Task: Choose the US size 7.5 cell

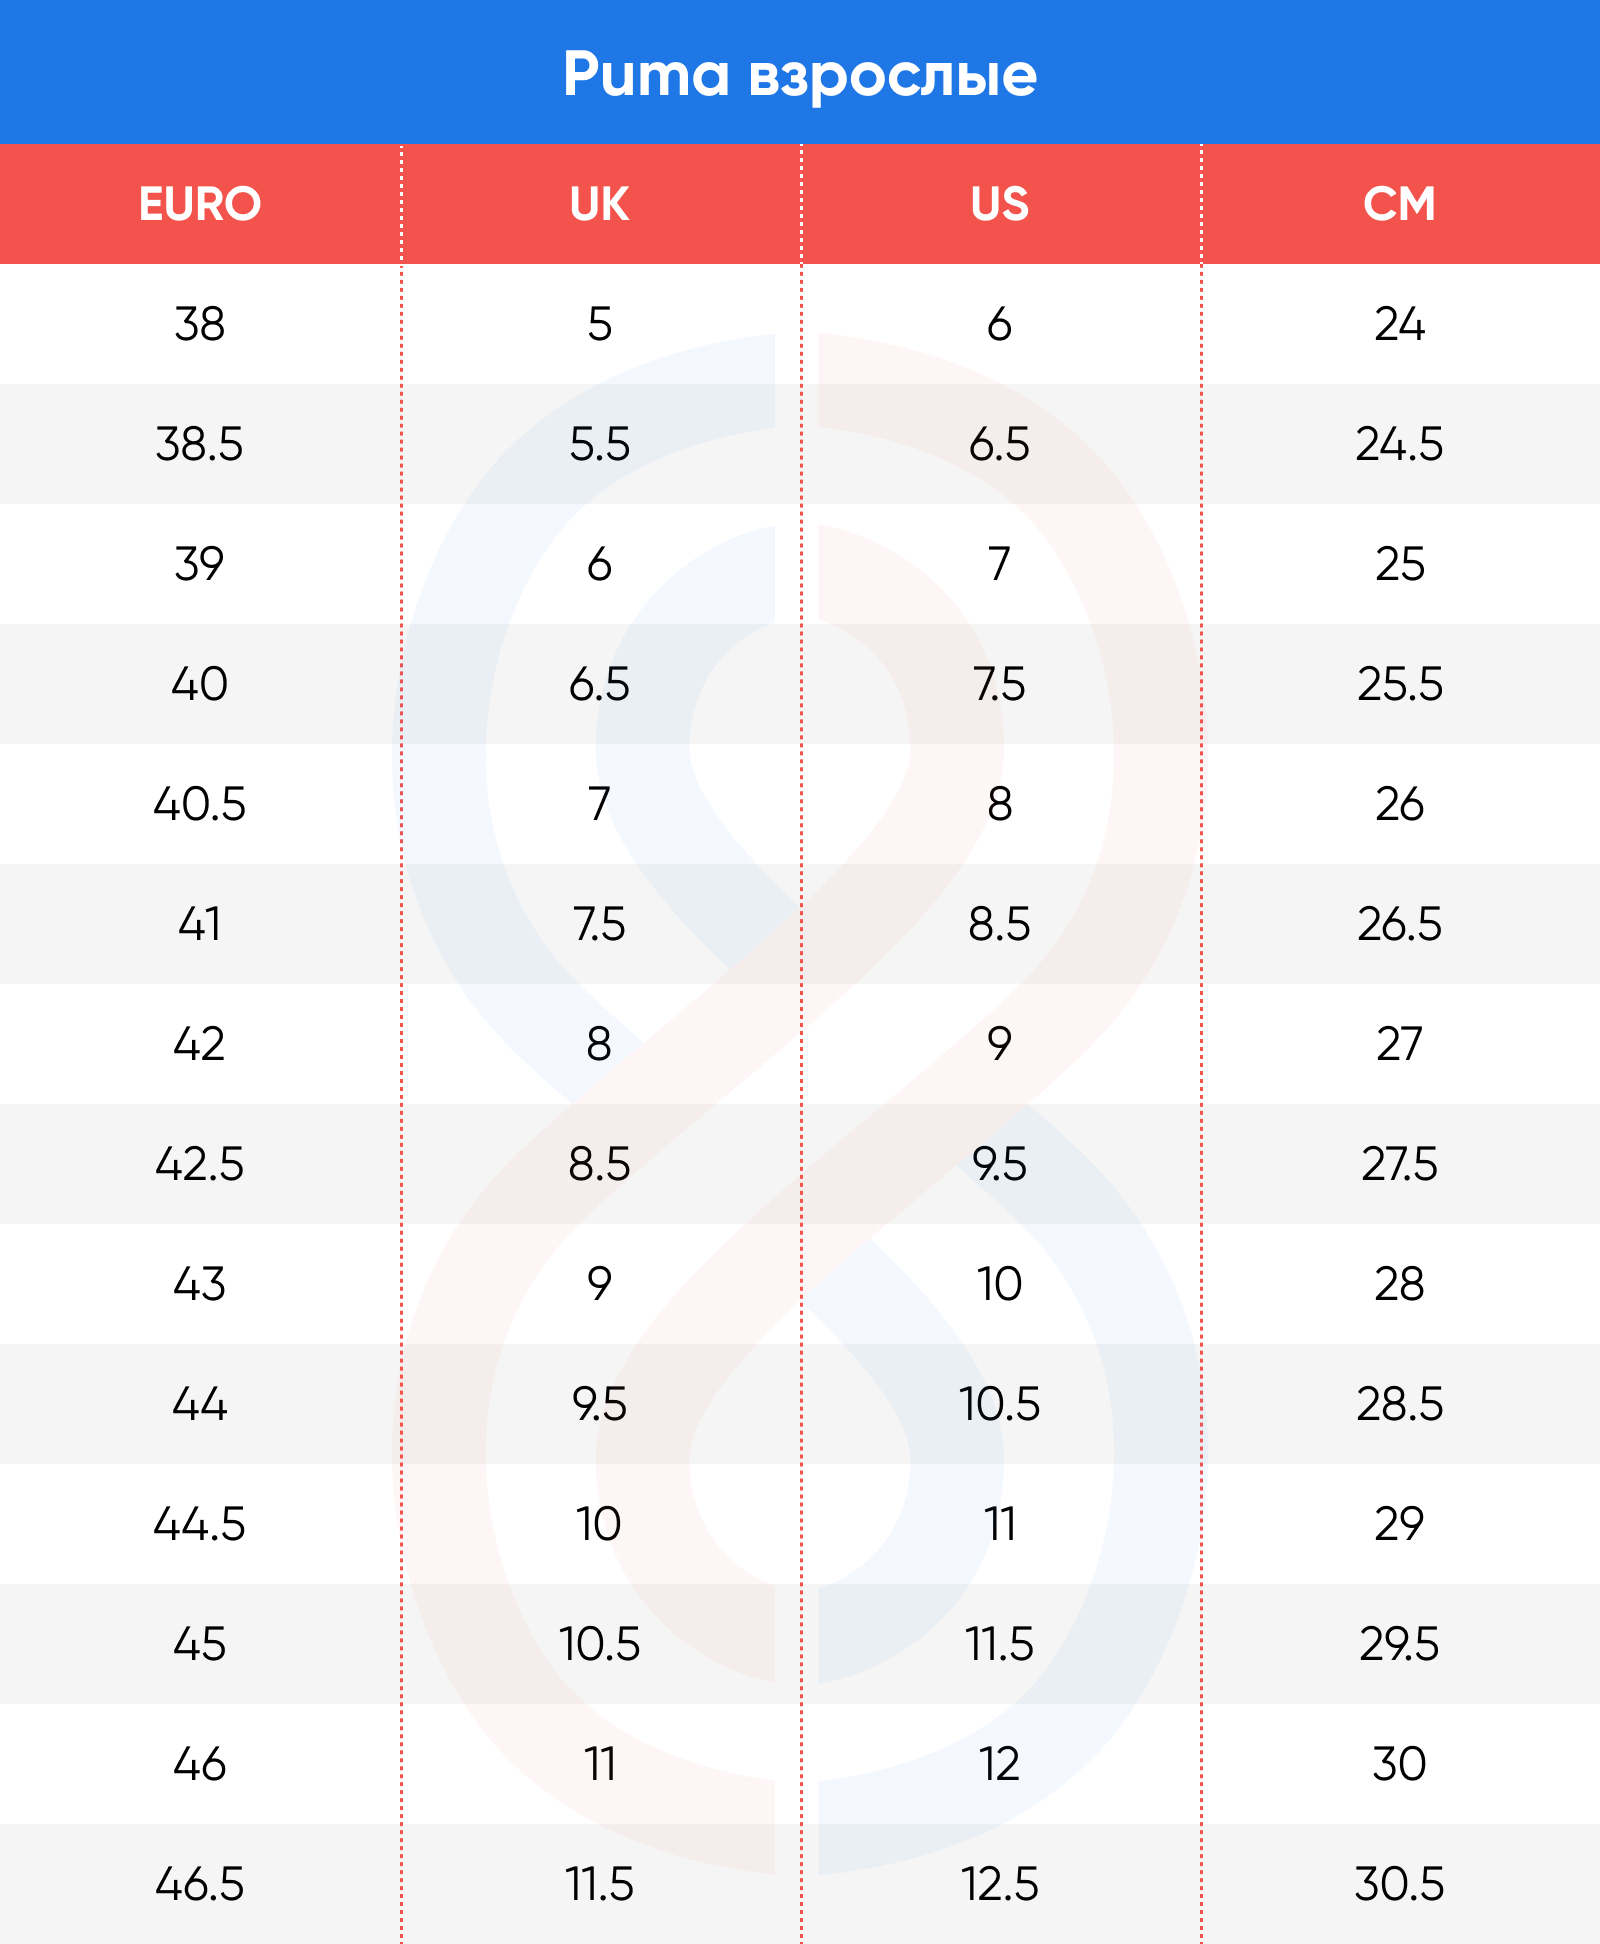Action: [1000, 684]
